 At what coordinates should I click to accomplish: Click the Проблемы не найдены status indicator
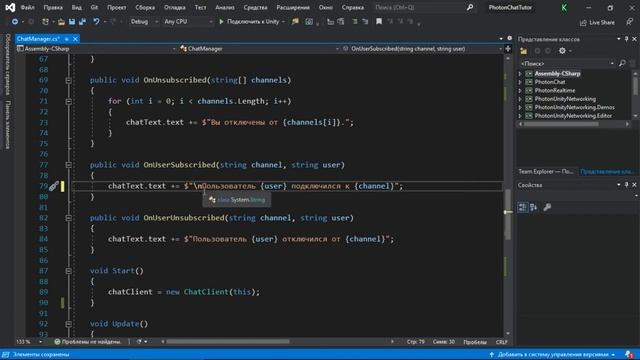point(88,342)
